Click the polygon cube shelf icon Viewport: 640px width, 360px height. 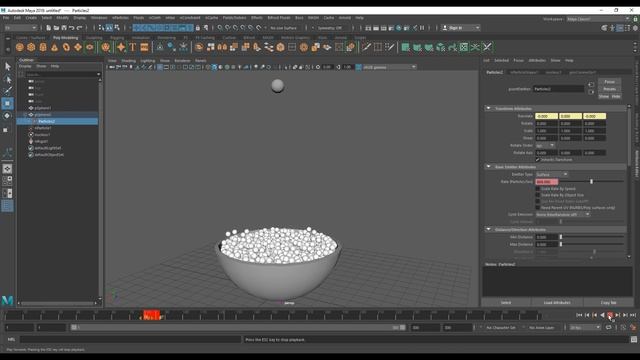click(31, 47)
